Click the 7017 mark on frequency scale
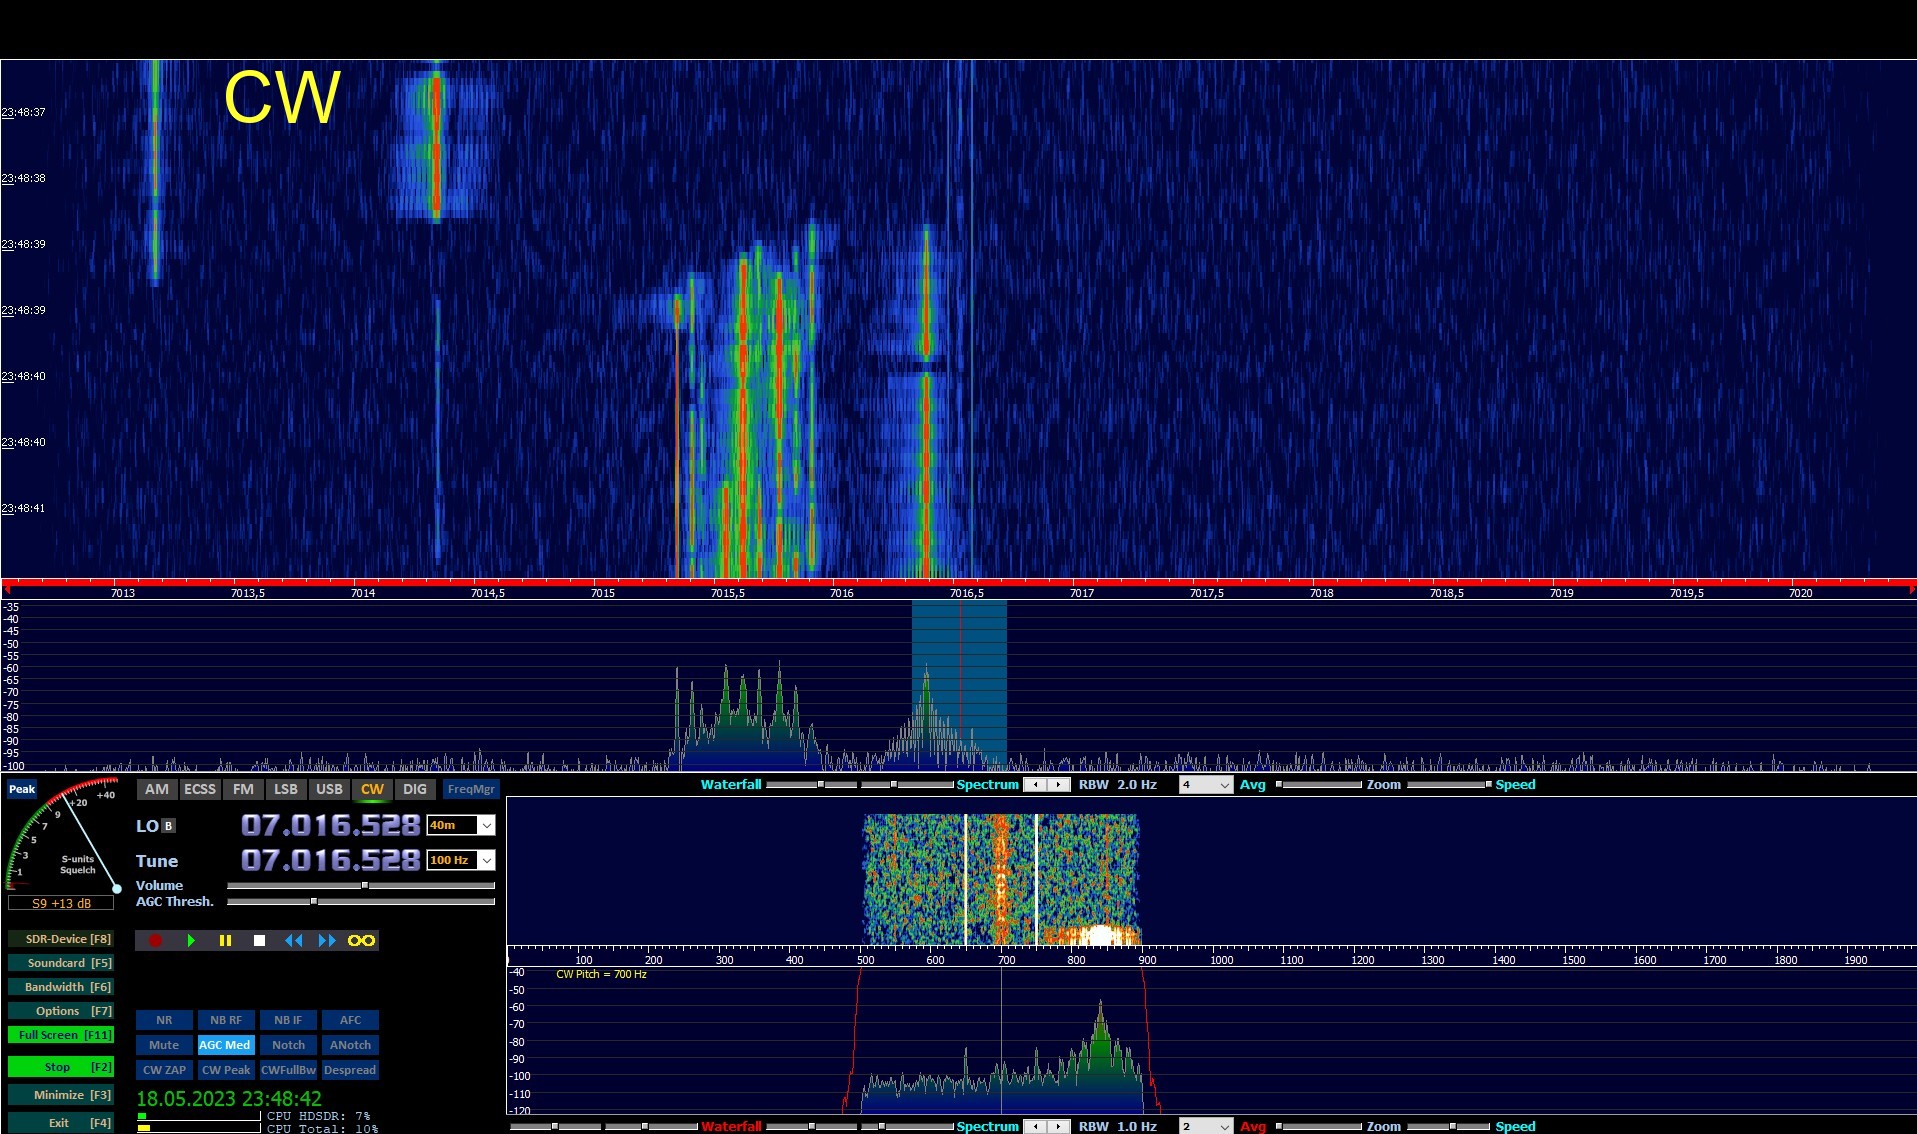This screenshot has width=1917, height=1134. pos(1082,593)
